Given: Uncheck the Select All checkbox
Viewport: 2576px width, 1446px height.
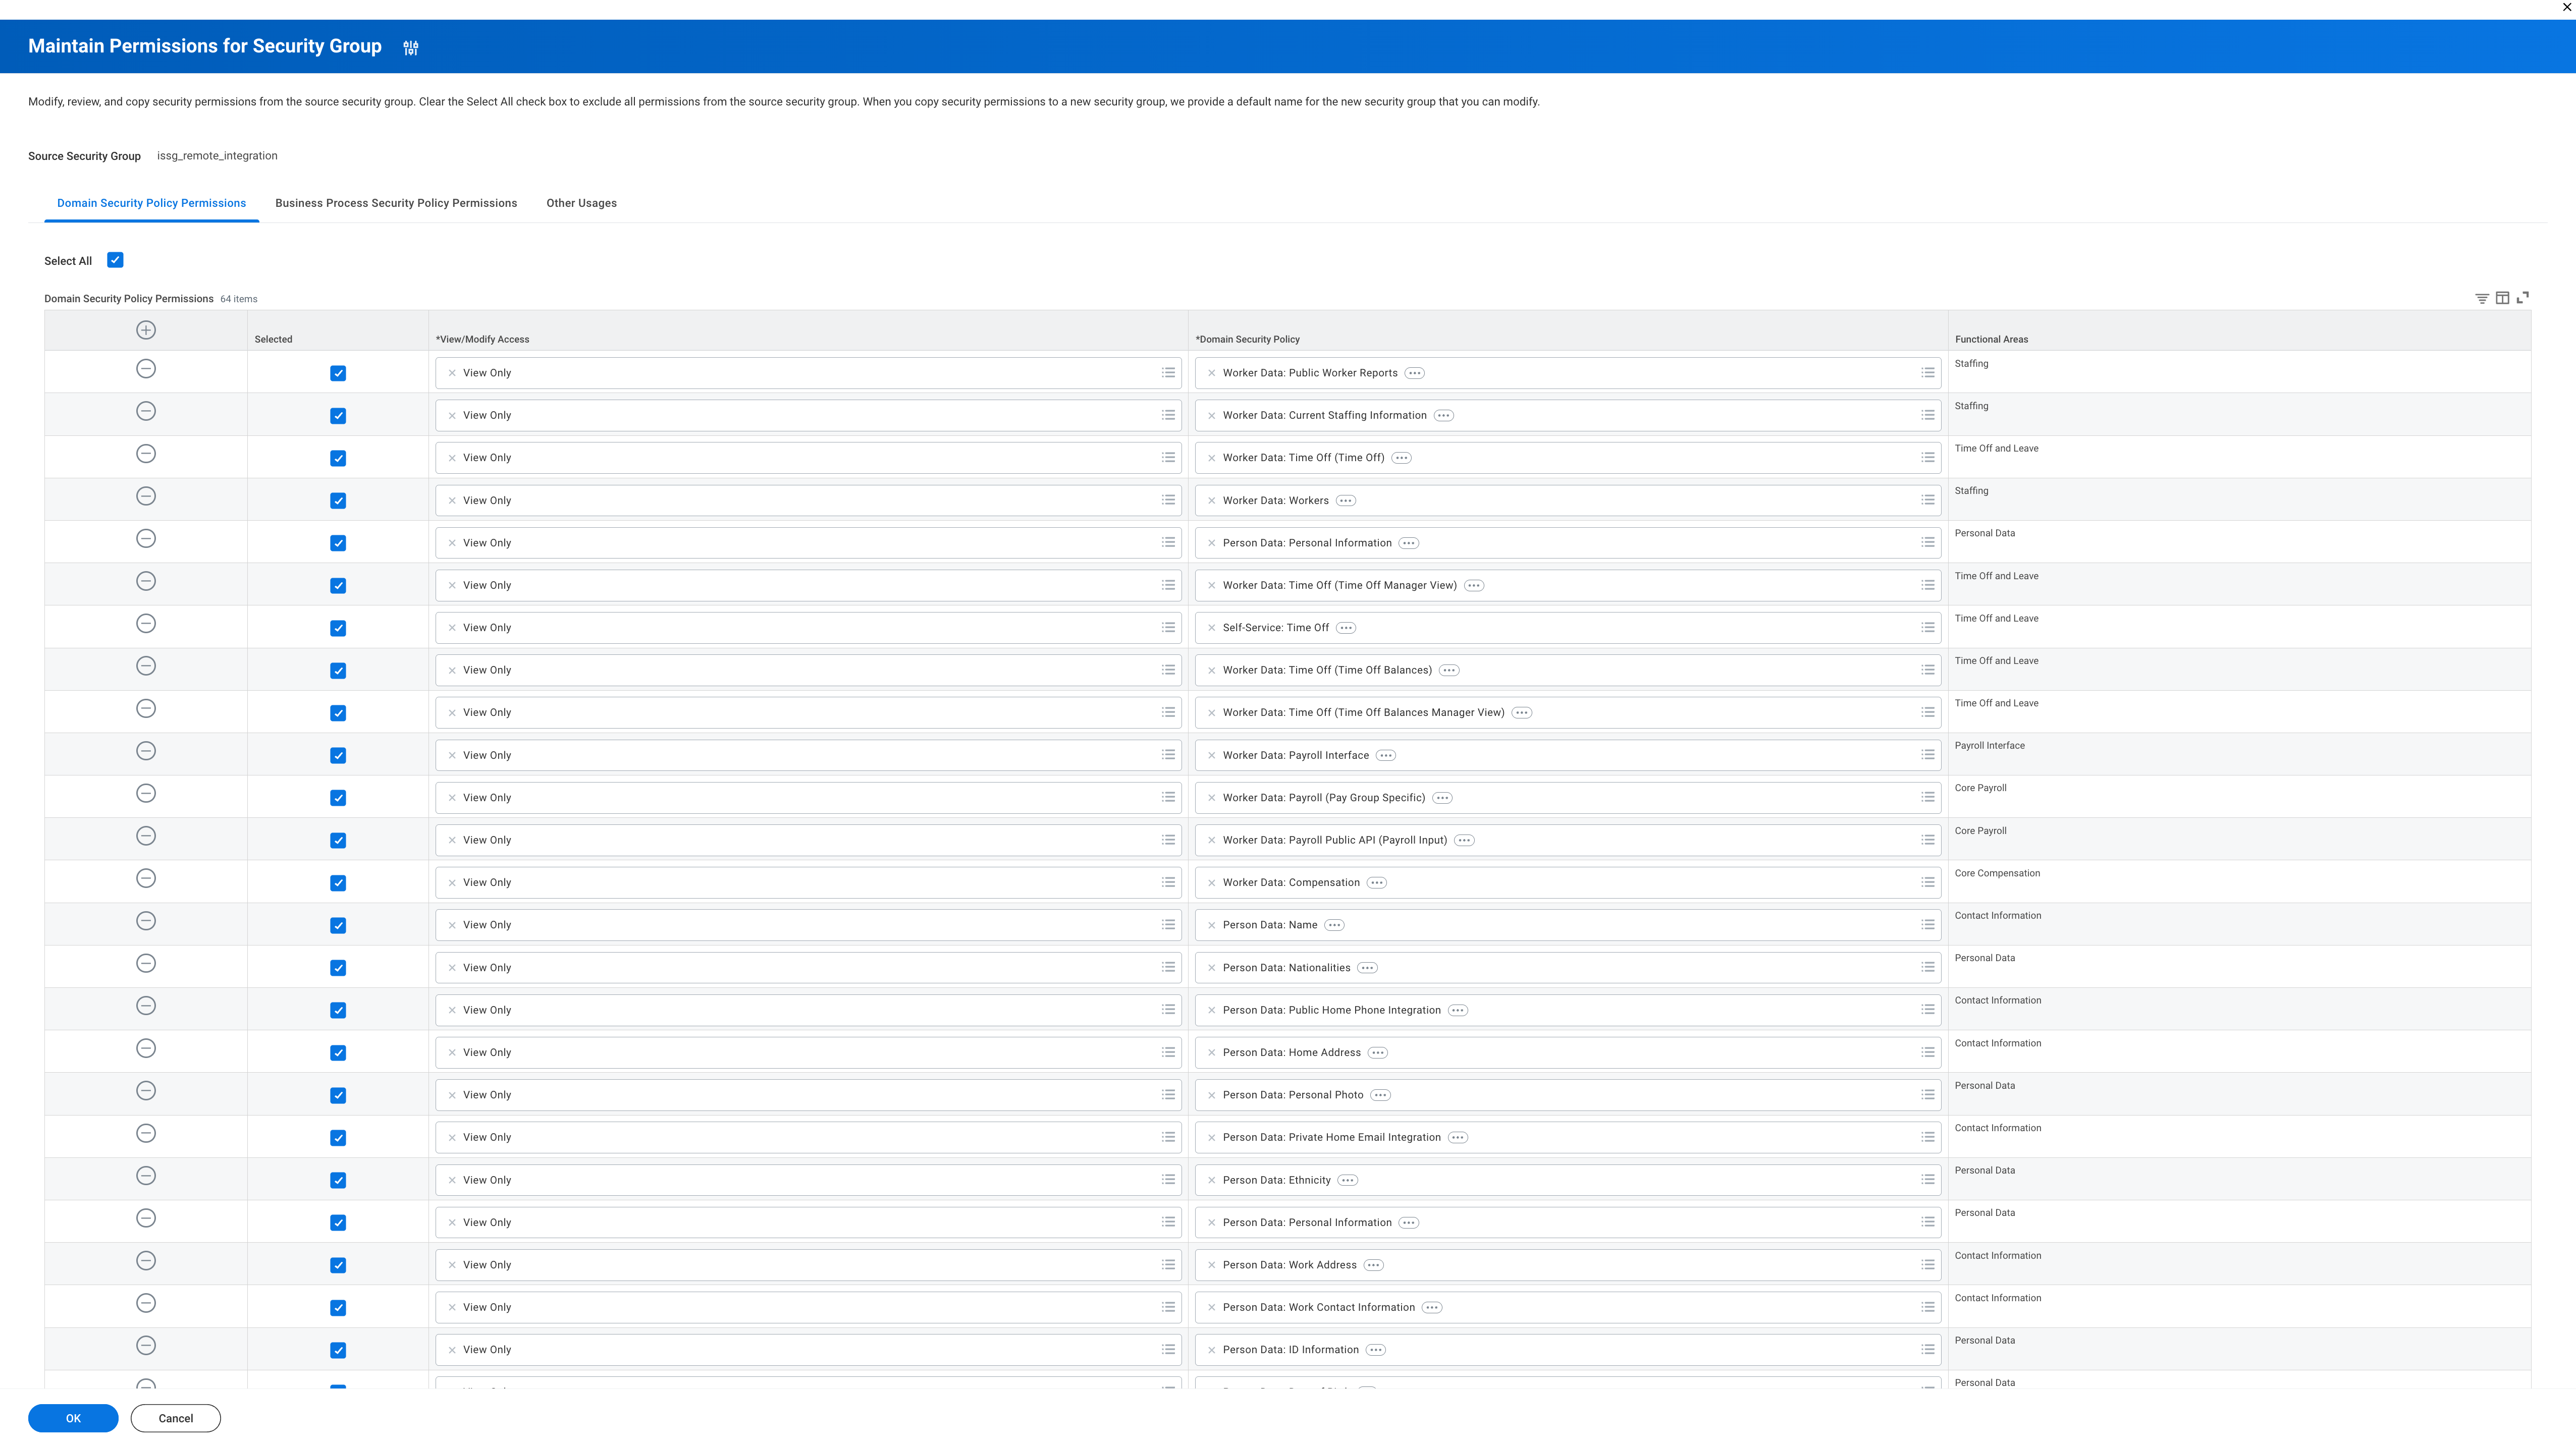Looking at the screenshot, I should pos(115,260).
